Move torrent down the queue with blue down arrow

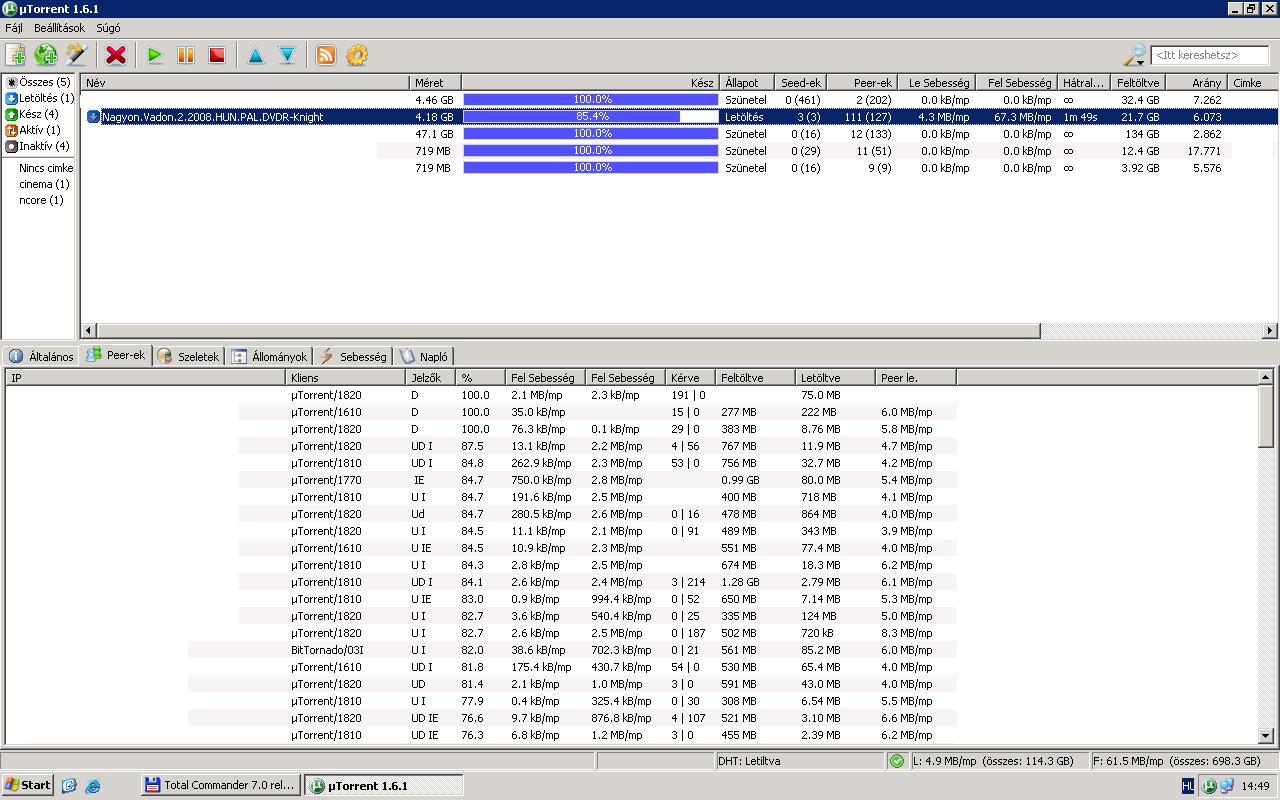click(287, 55)
